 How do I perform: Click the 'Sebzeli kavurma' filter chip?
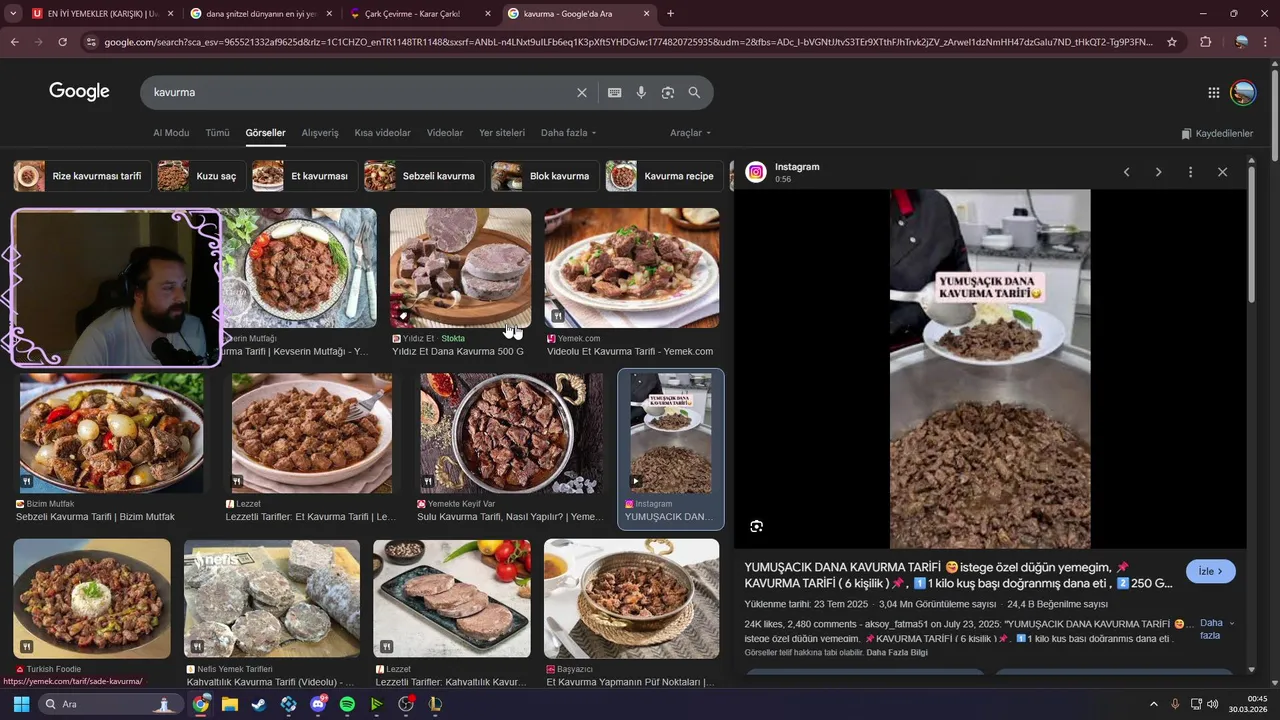pyautogui.click(x=424, y=176)
